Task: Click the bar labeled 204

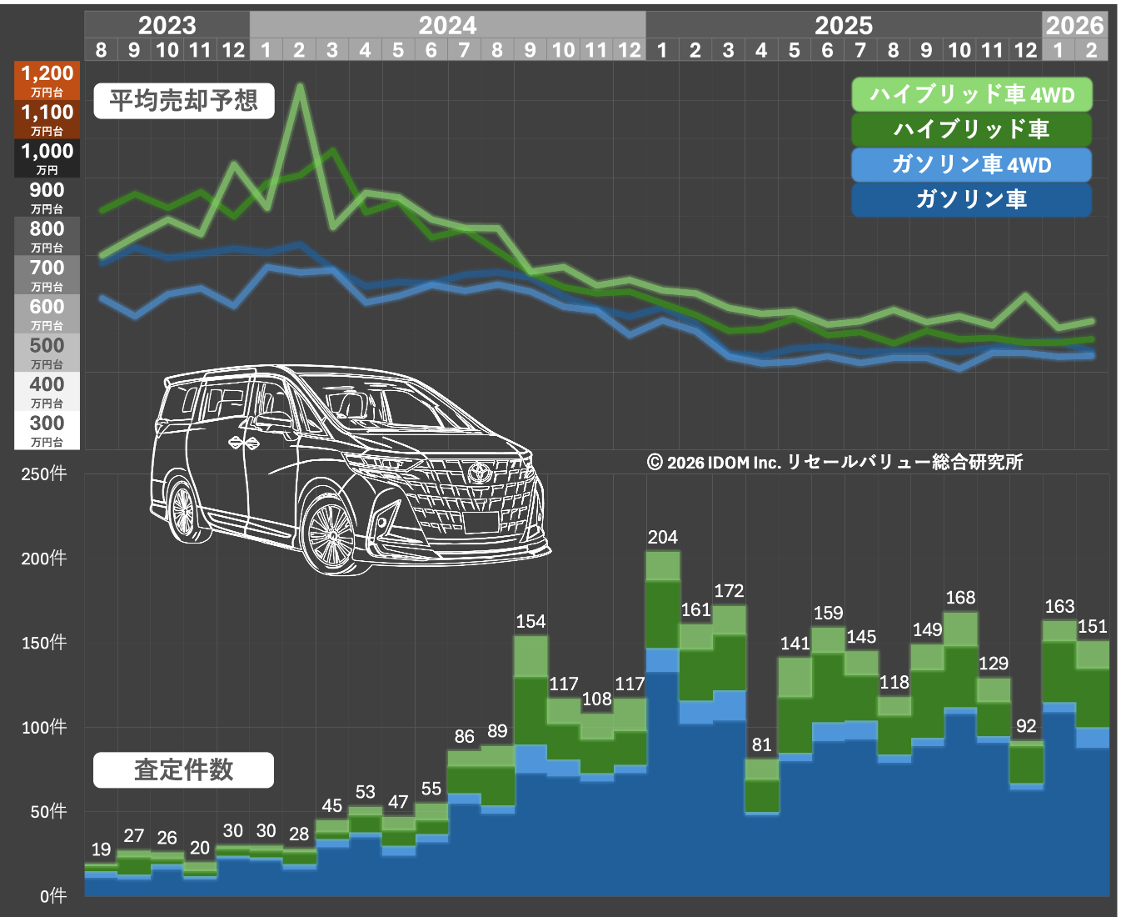Action: 662,720
